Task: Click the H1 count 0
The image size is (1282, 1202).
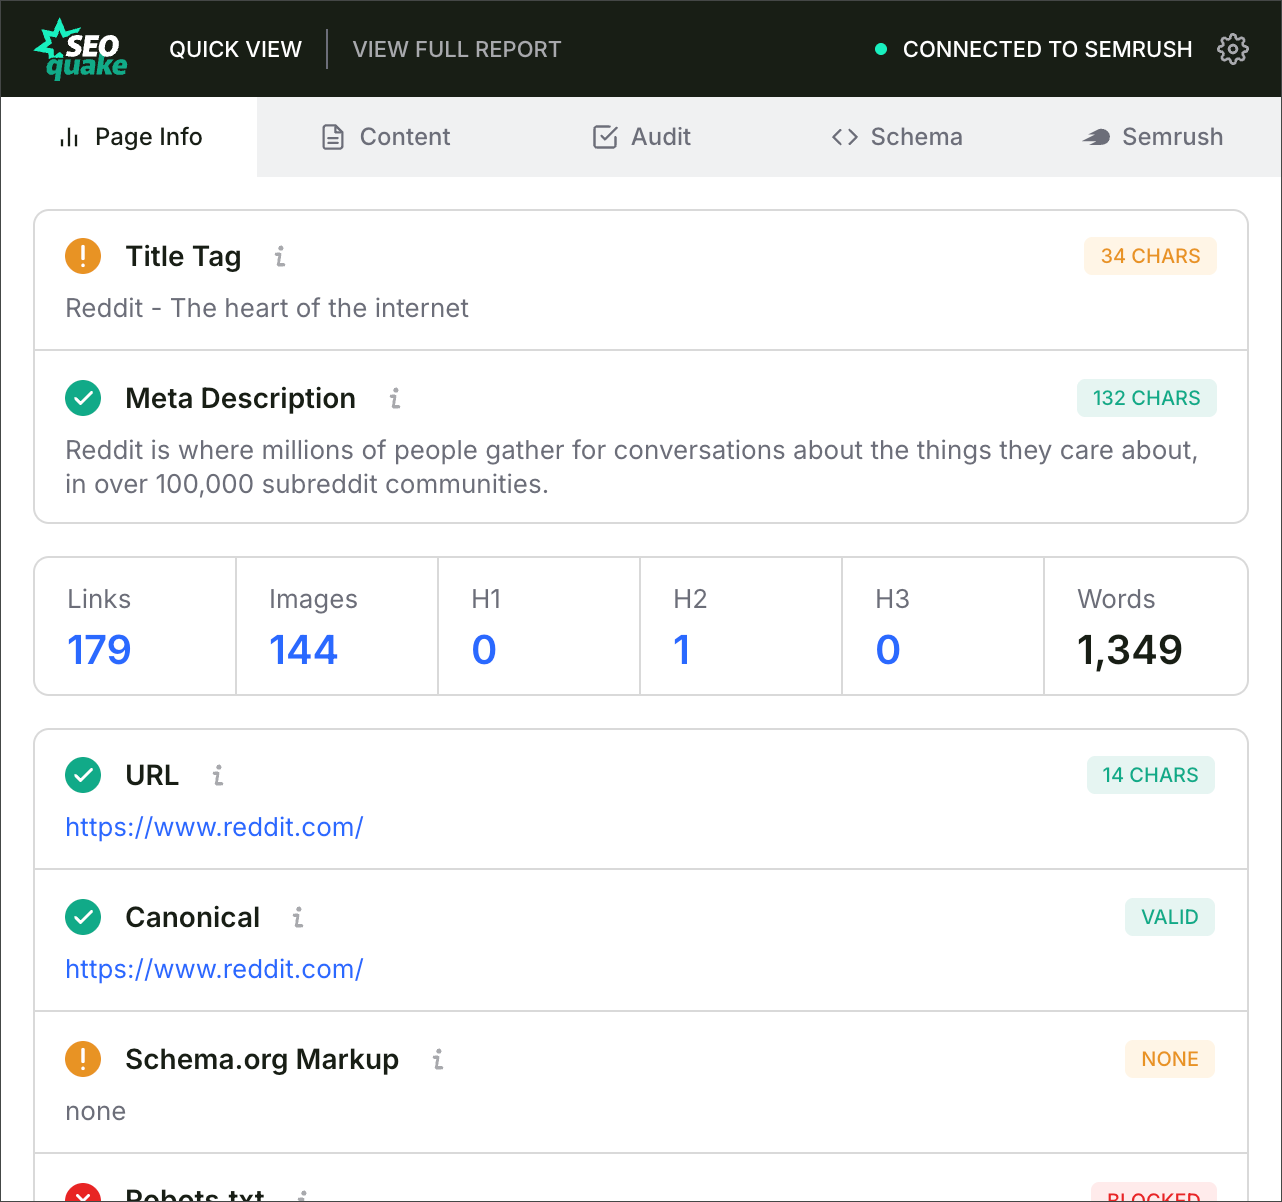Action: pyautogui.click(x=484, y=650)
